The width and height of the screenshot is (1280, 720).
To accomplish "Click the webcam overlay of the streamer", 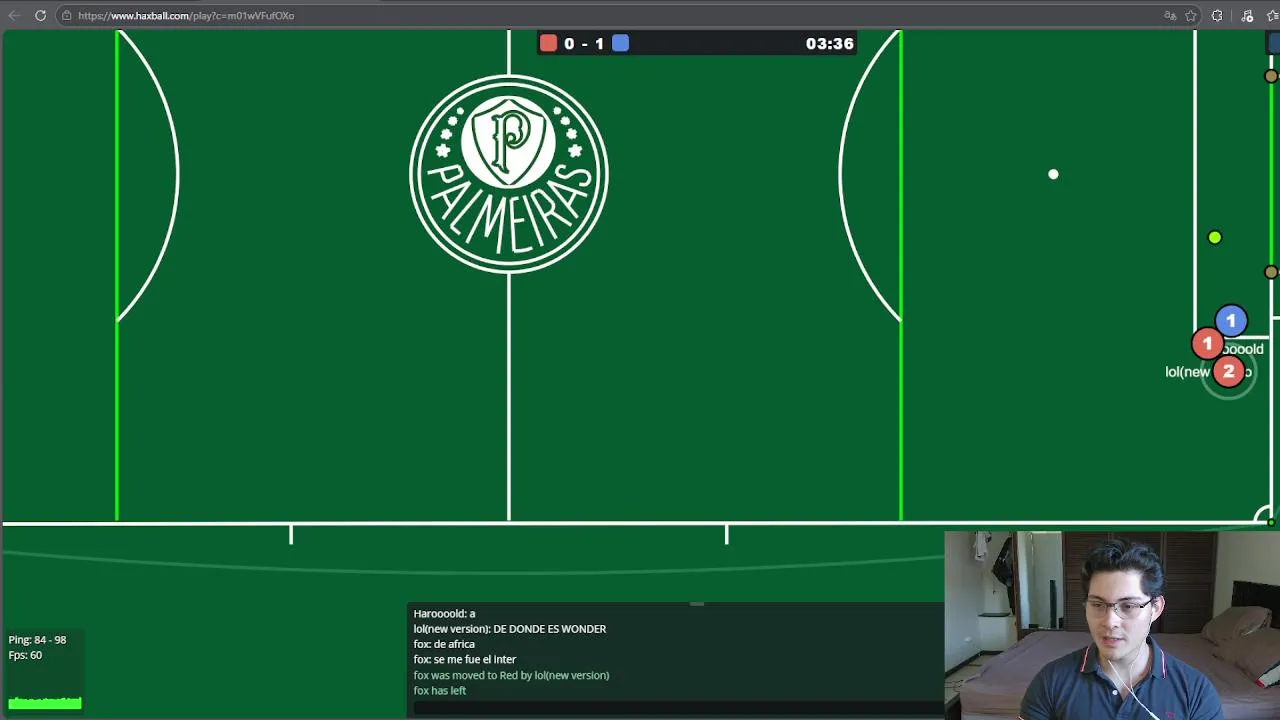I will tap(1112, 625).
